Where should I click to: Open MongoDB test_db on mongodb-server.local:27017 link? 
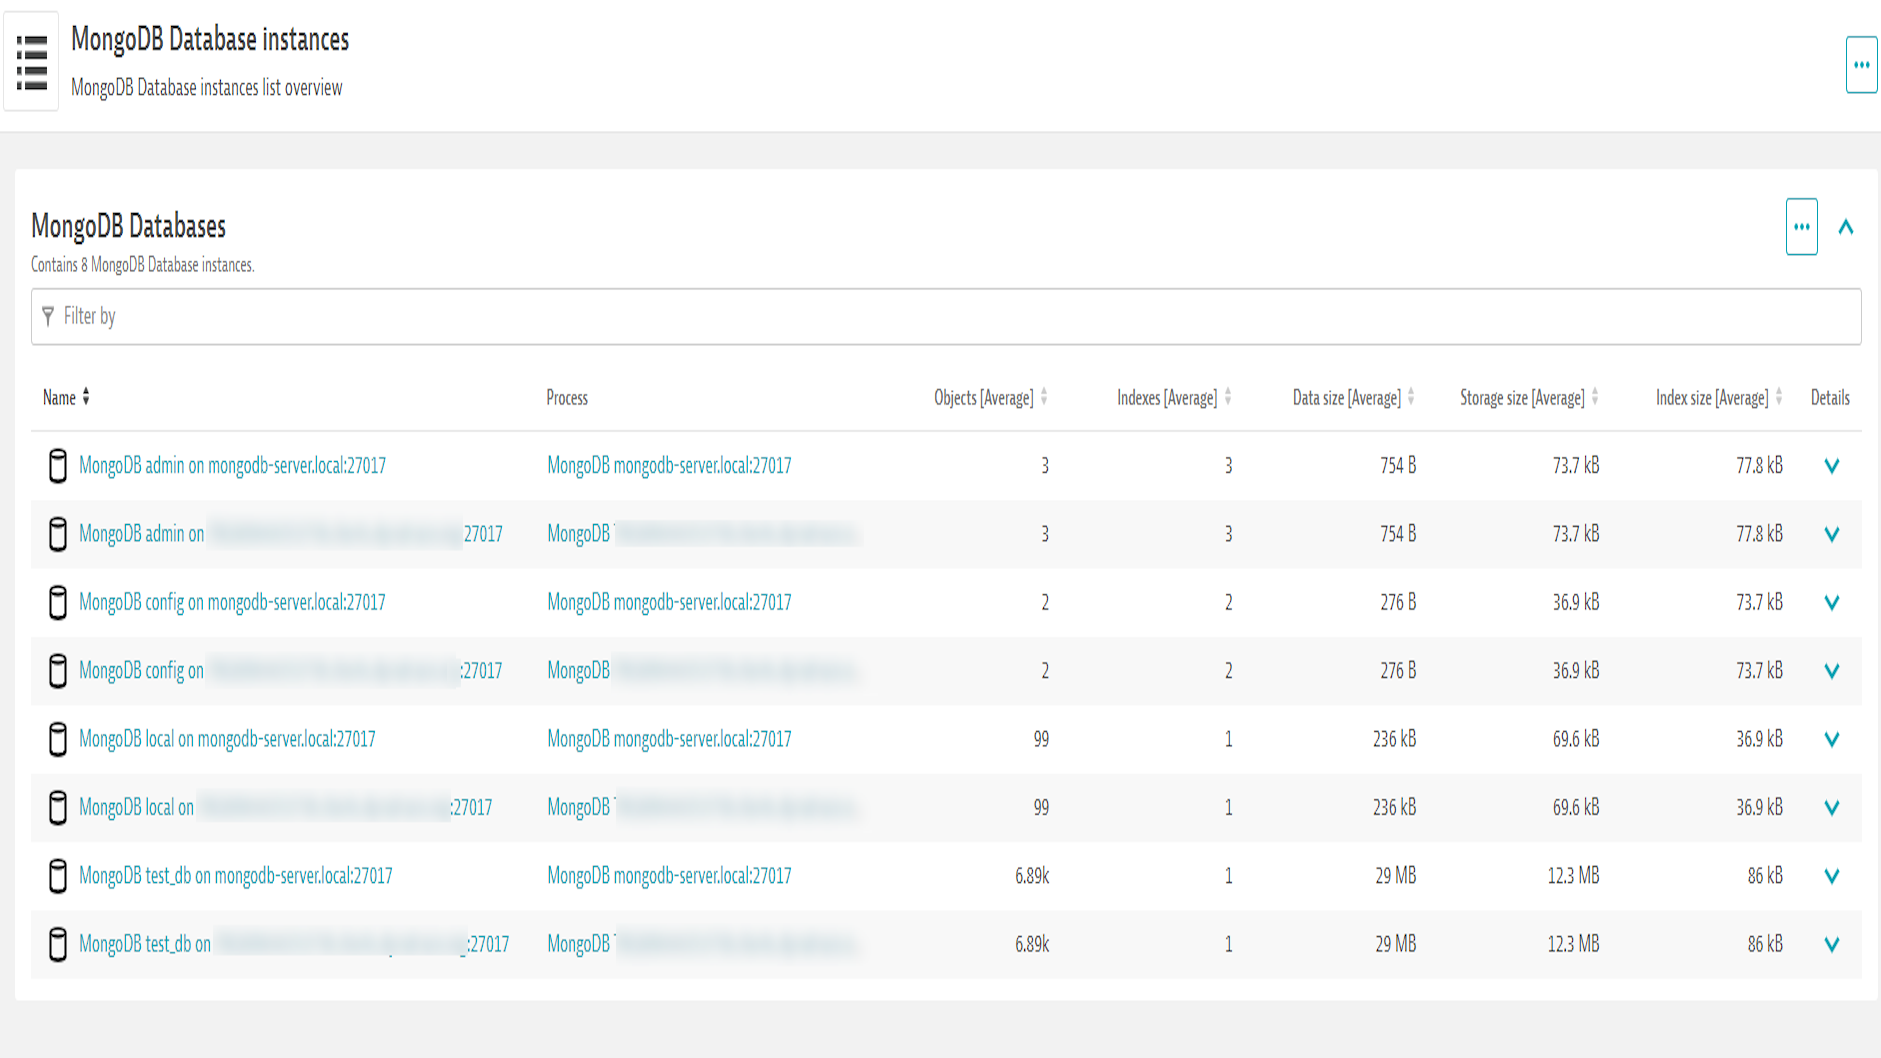tap(235, 876)
